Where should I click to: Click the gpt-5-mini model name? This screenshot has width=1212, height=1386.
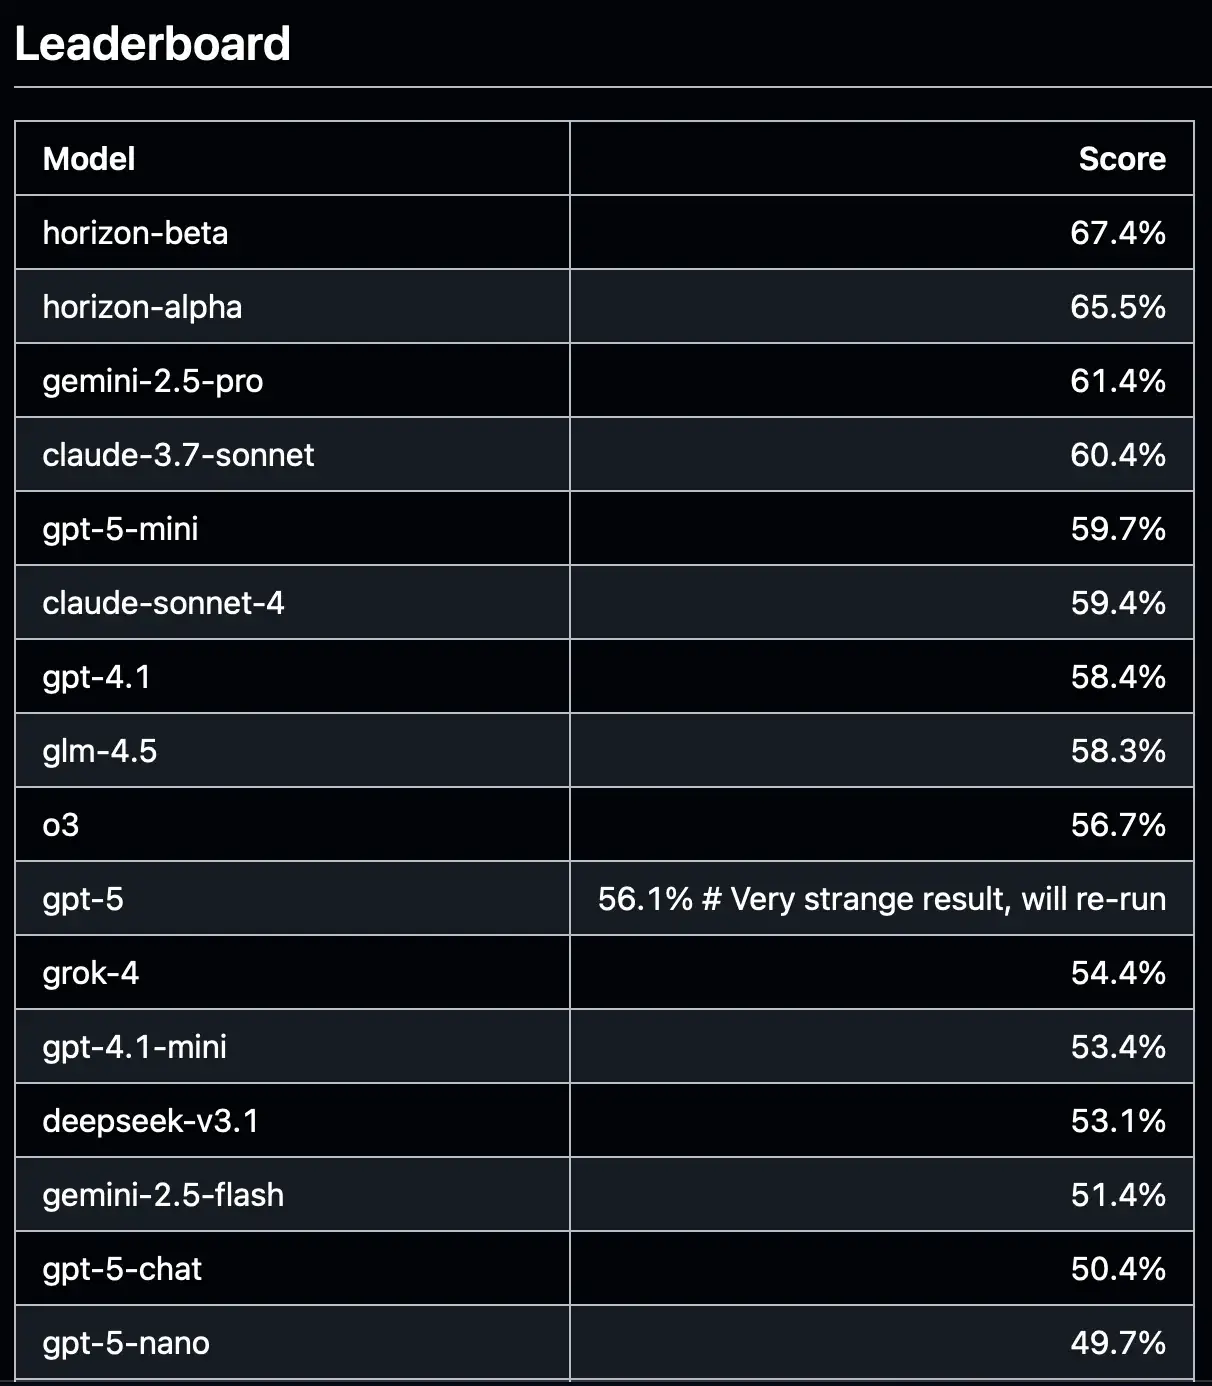pyautogui.click(x=120, y=529)
